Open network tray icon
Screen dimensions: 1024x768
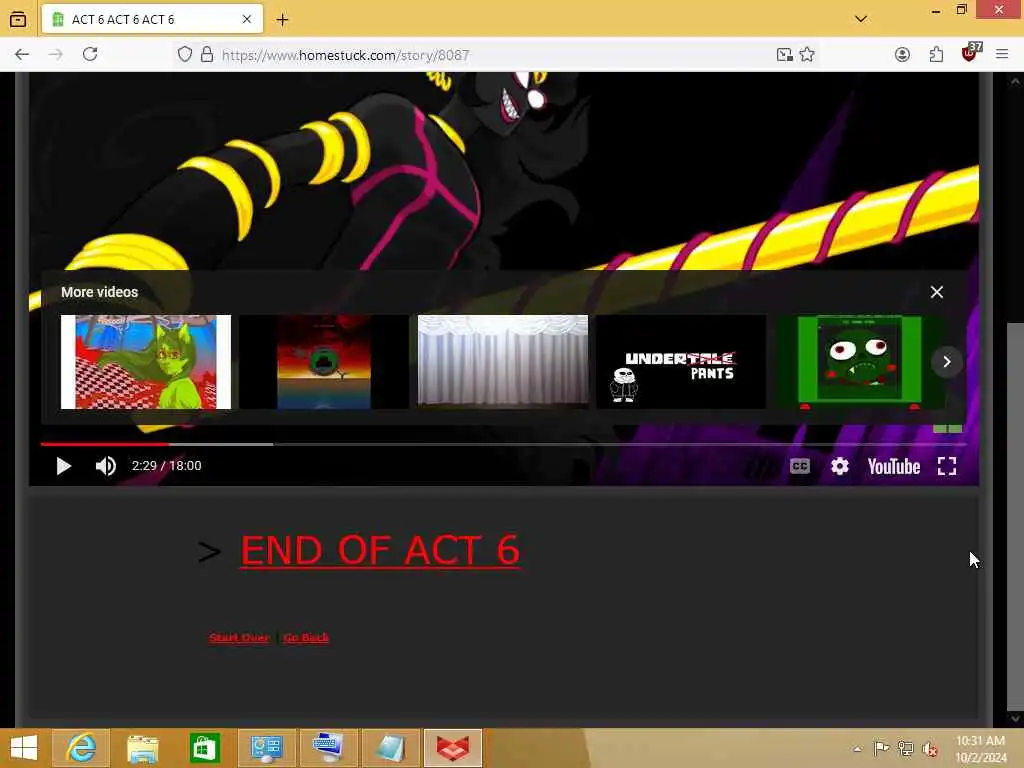click(x=905, y=748)
